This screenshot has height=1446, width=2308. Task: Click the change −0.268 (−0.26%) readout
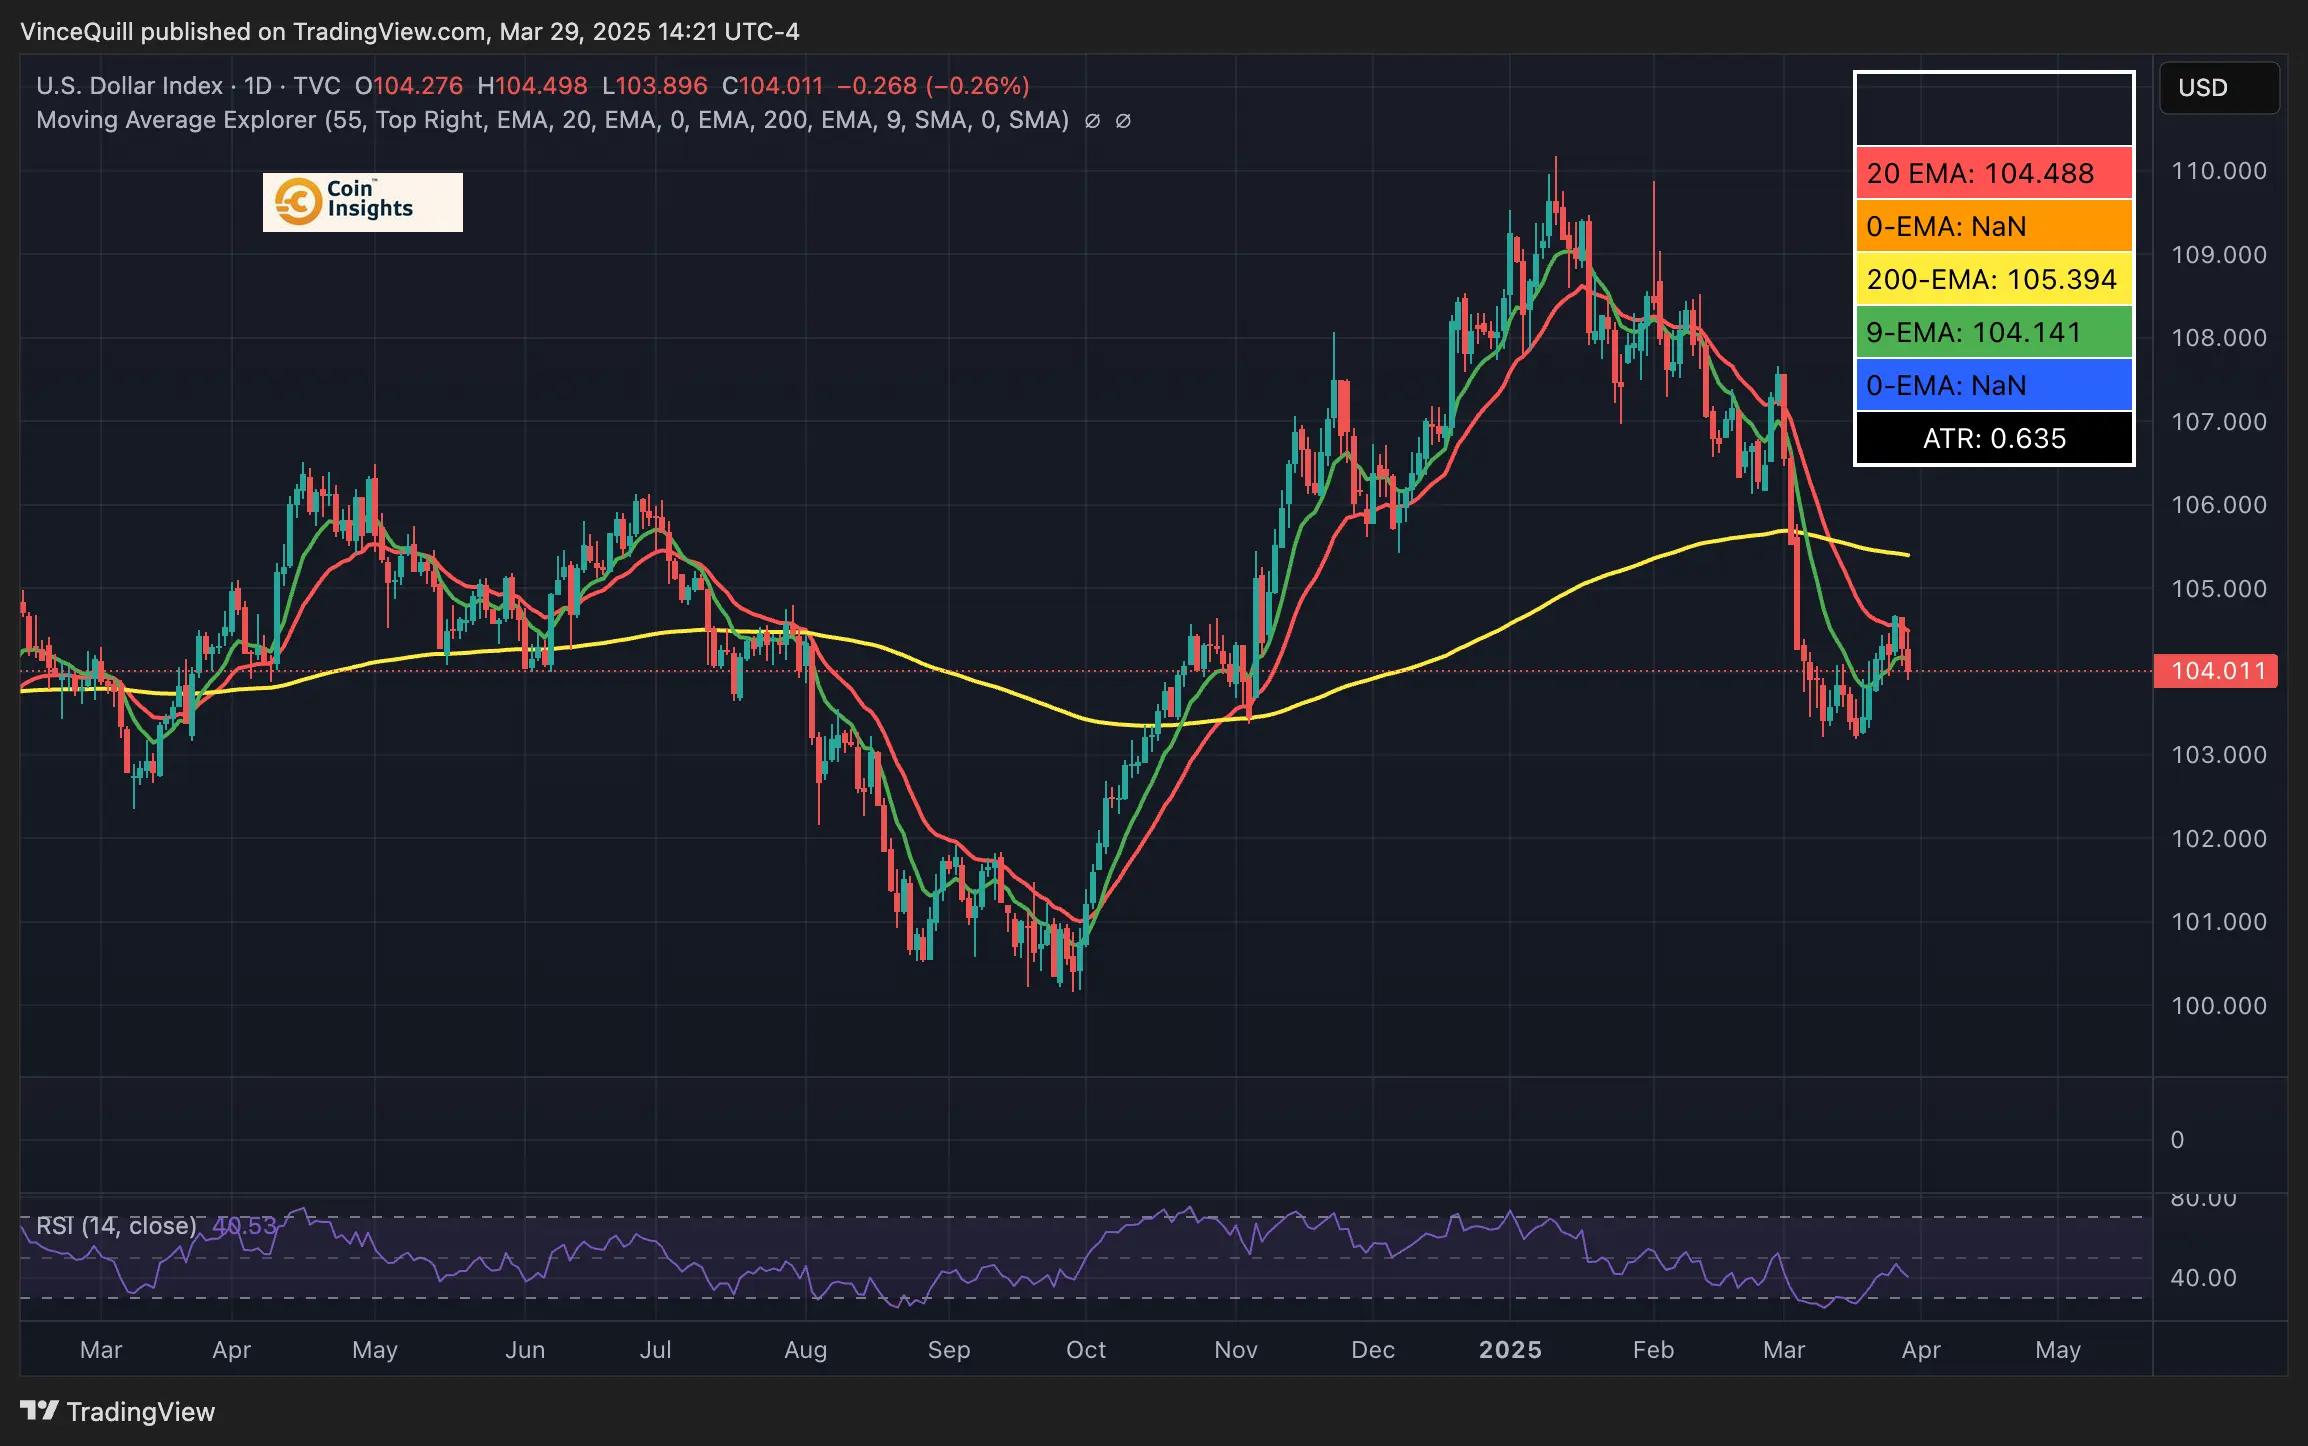(933, 86)
